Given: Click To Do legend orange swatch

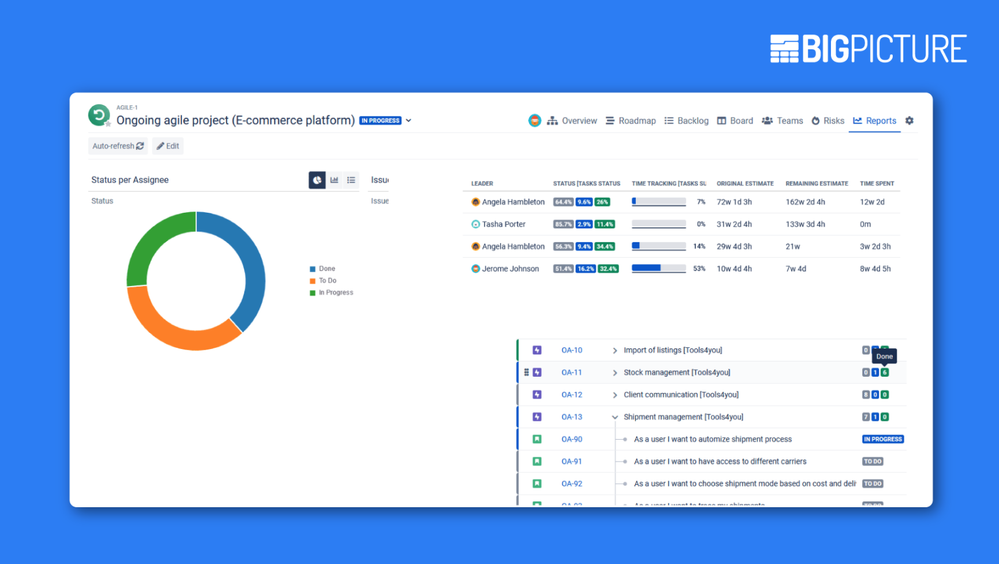Looking at the screenshot, I should tap(313, 281).
